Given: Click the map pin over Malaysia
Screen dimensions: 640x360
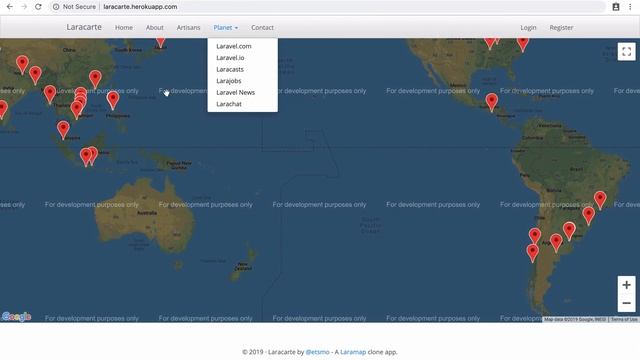Looking at the screenshot, I should pyautogui.click(x=63, y=129).
